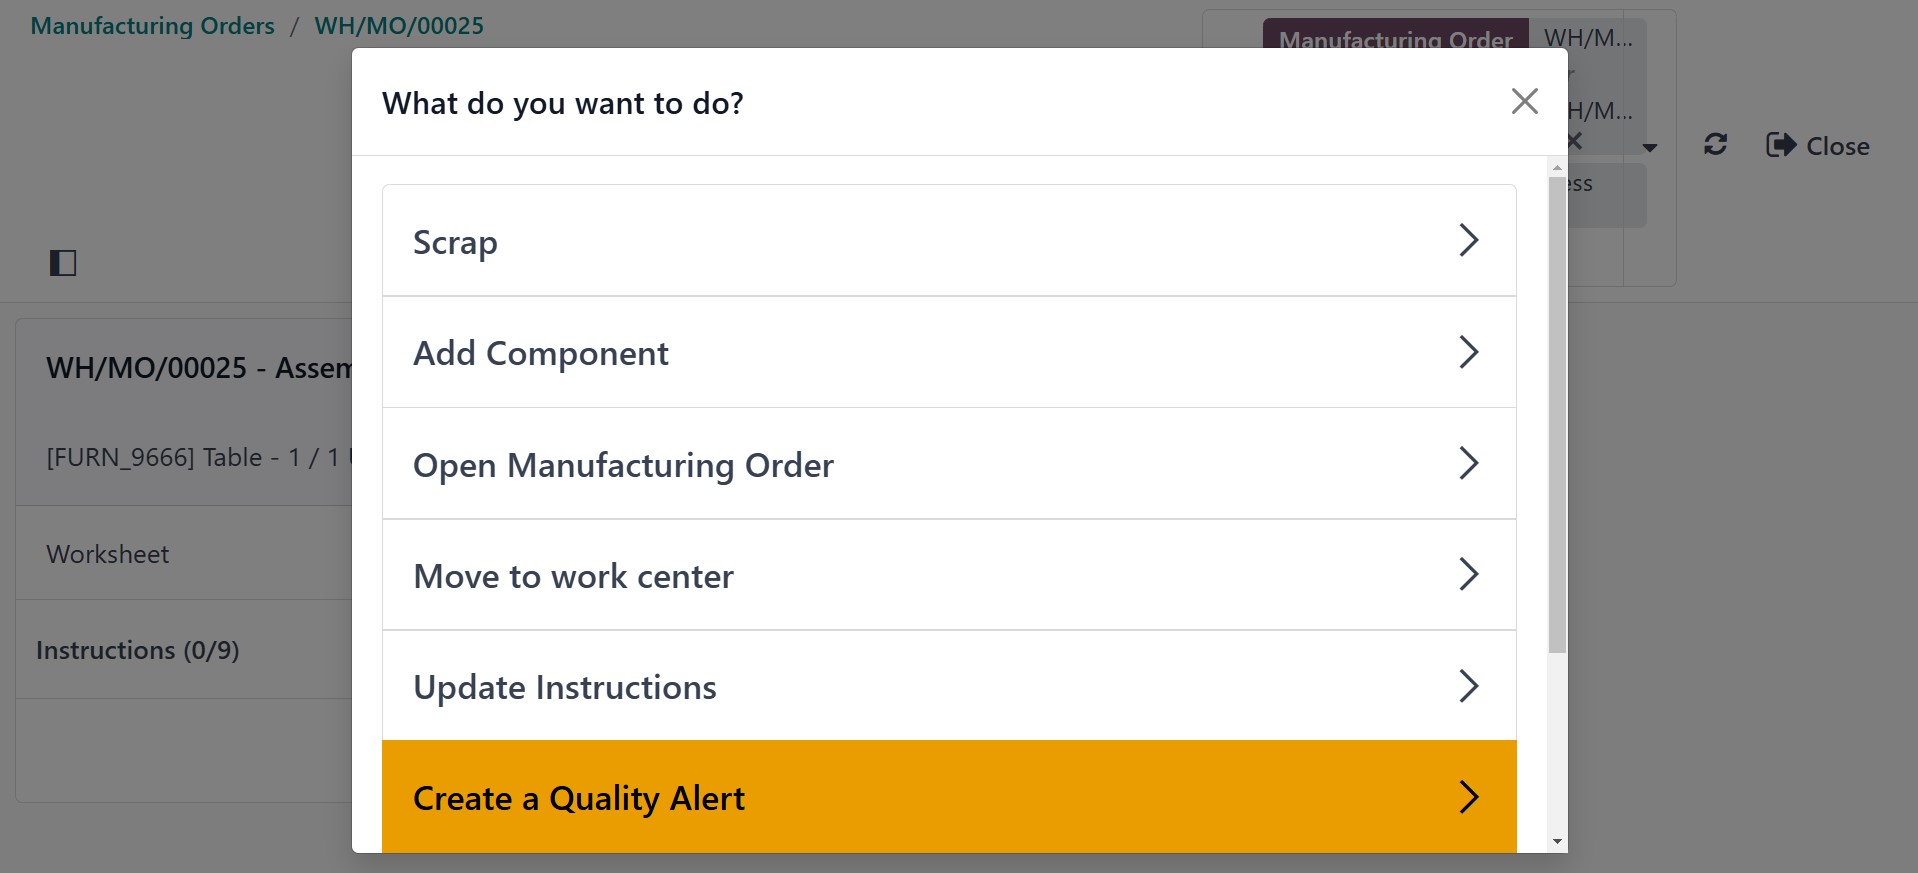Screen dimensions: 1918x873
Task: Select Open Manufacturing Order option
Action: coord(622,465)
